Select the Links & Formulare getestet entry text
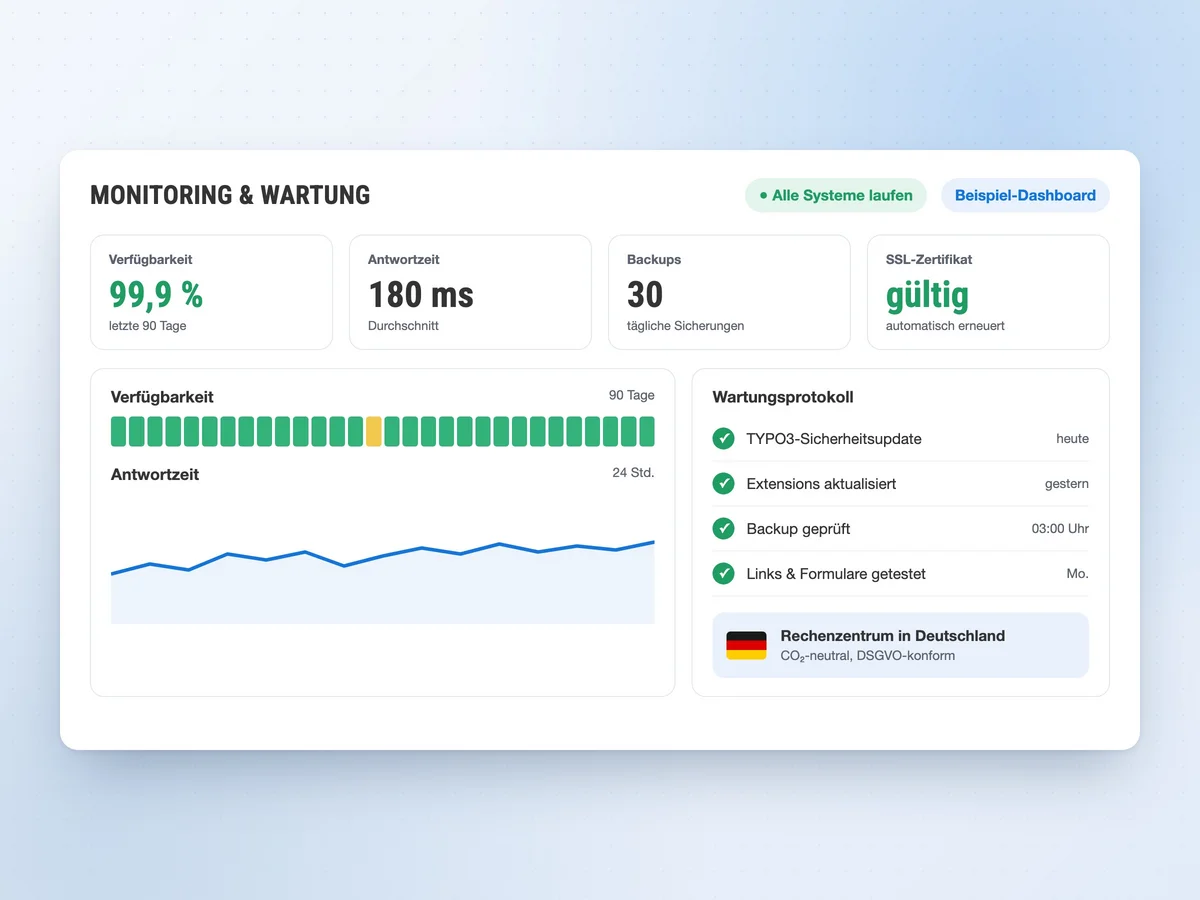Viewport: 1200px width, 900px height. tap(836, 574)
